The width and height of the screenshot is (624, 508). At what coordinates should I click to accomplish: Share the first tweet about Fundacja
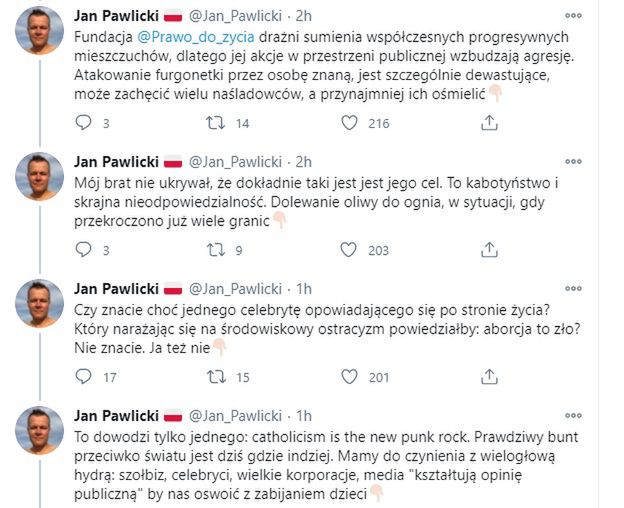(489, 123)
